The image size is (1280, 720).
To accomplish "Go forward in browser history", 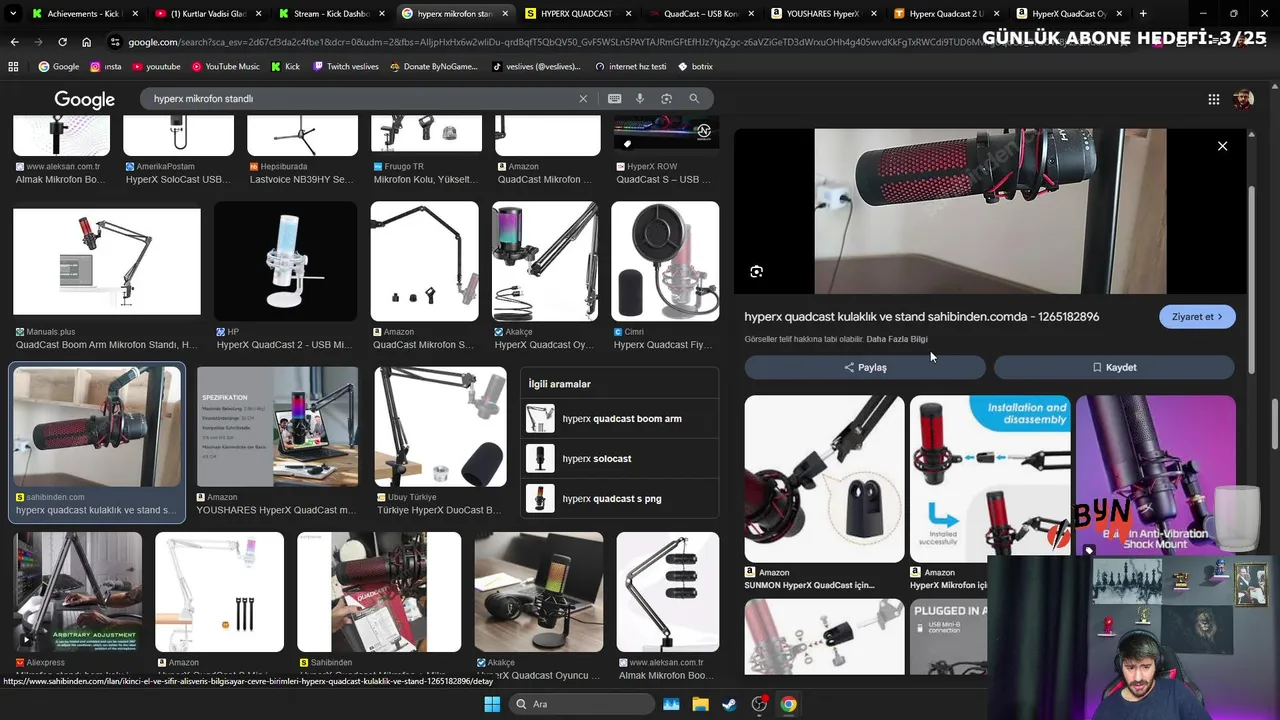I will pyautogui.click(x=38, y=42).
